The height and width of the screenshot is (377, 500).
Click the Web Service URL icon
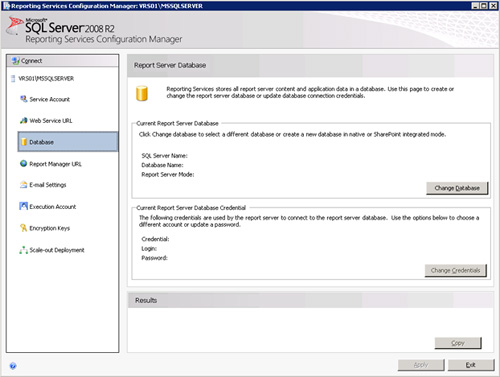[23, 120]
